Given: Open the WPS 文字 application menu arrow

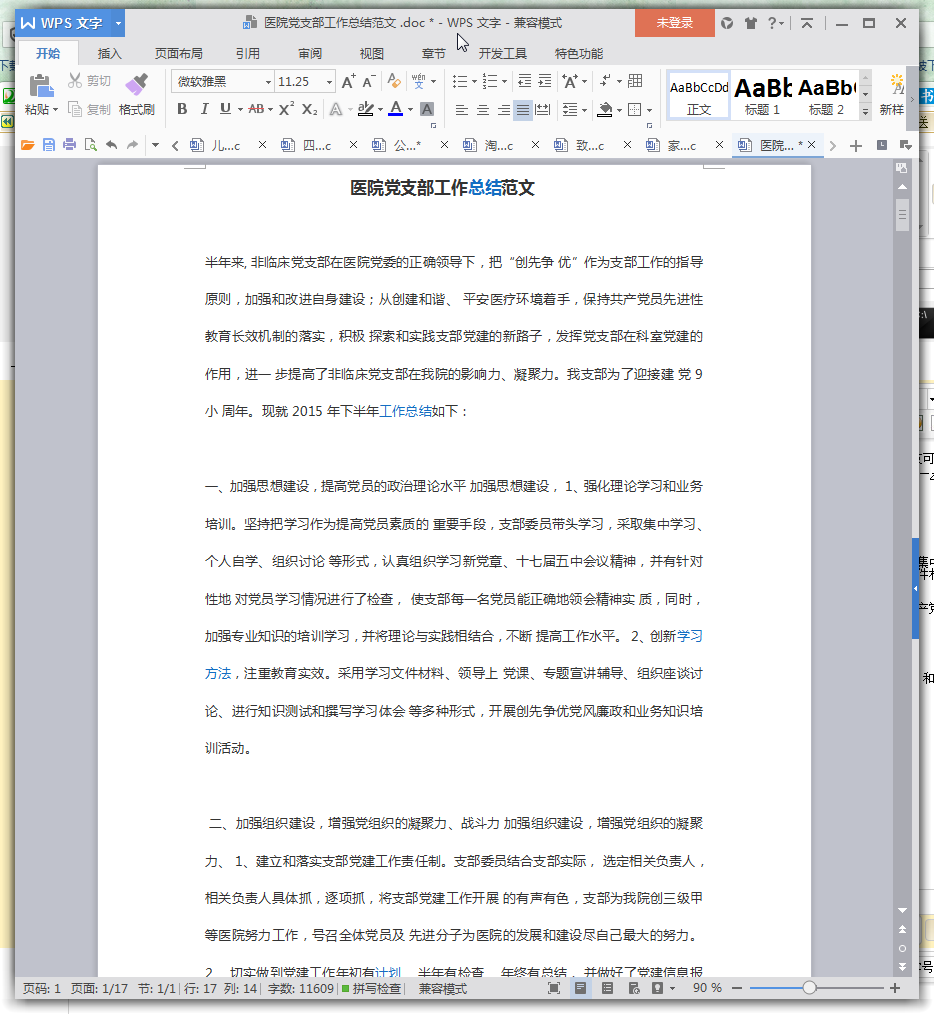Looking at the screenshot, I should [118, 23].
